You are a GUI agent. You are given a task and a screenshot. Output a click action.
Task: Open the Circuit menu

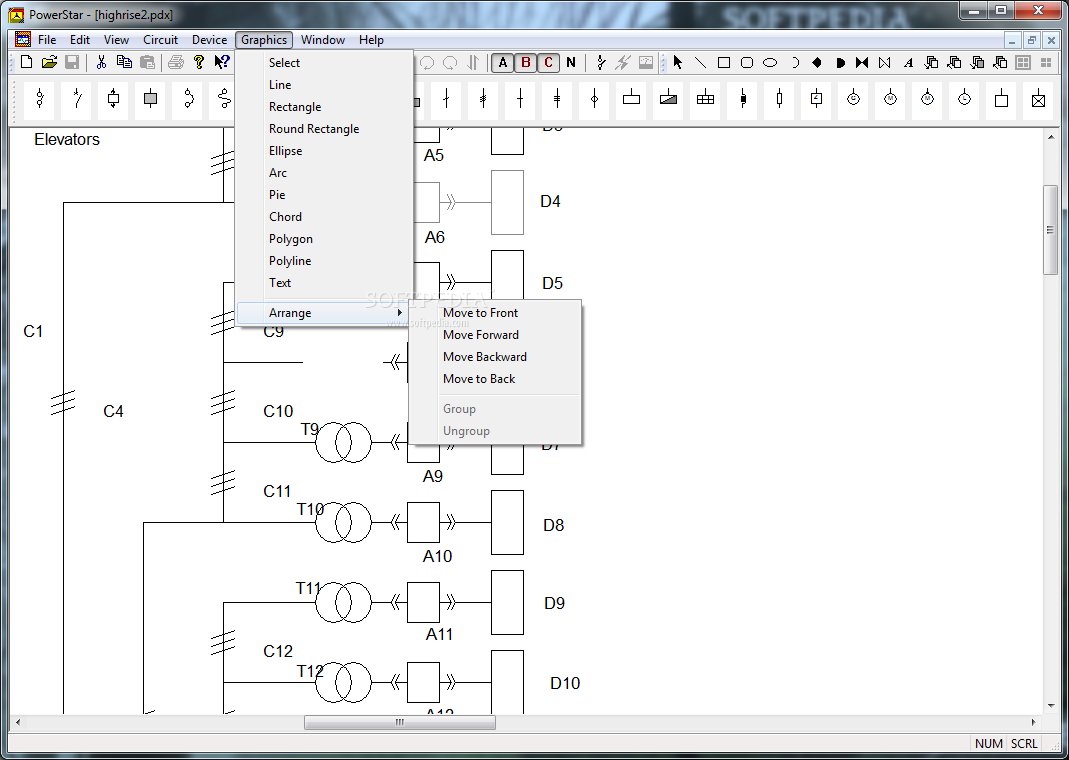(160, 40)
